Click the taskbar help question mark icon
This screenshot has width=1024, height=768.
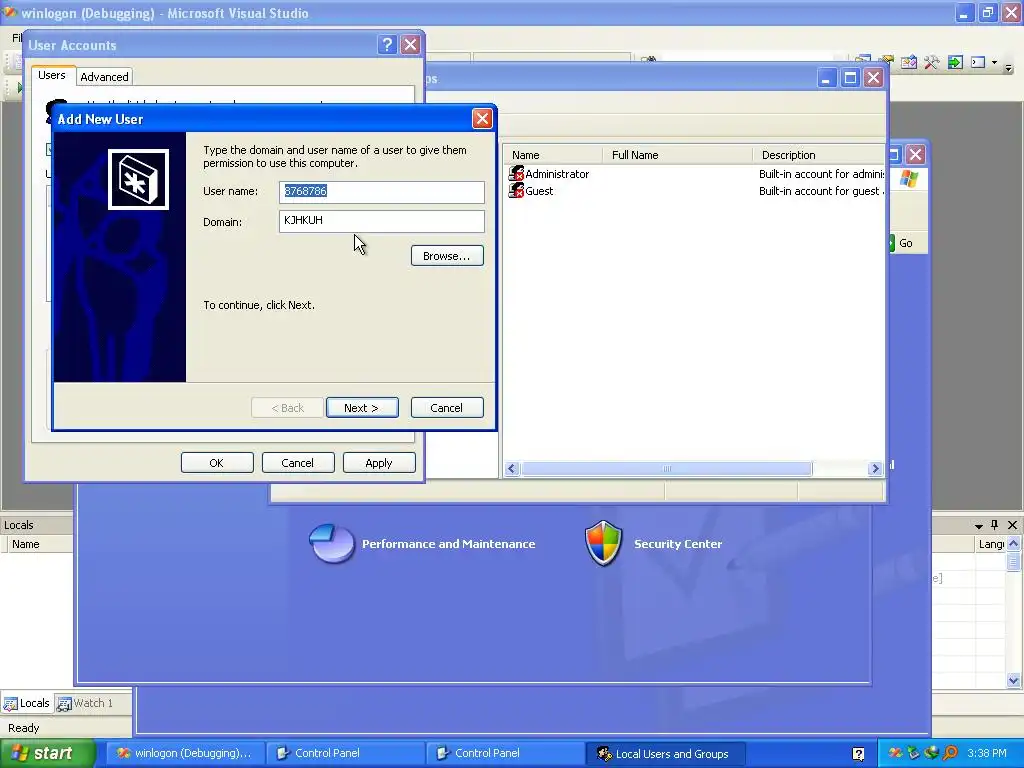click(x=859, y=754)
